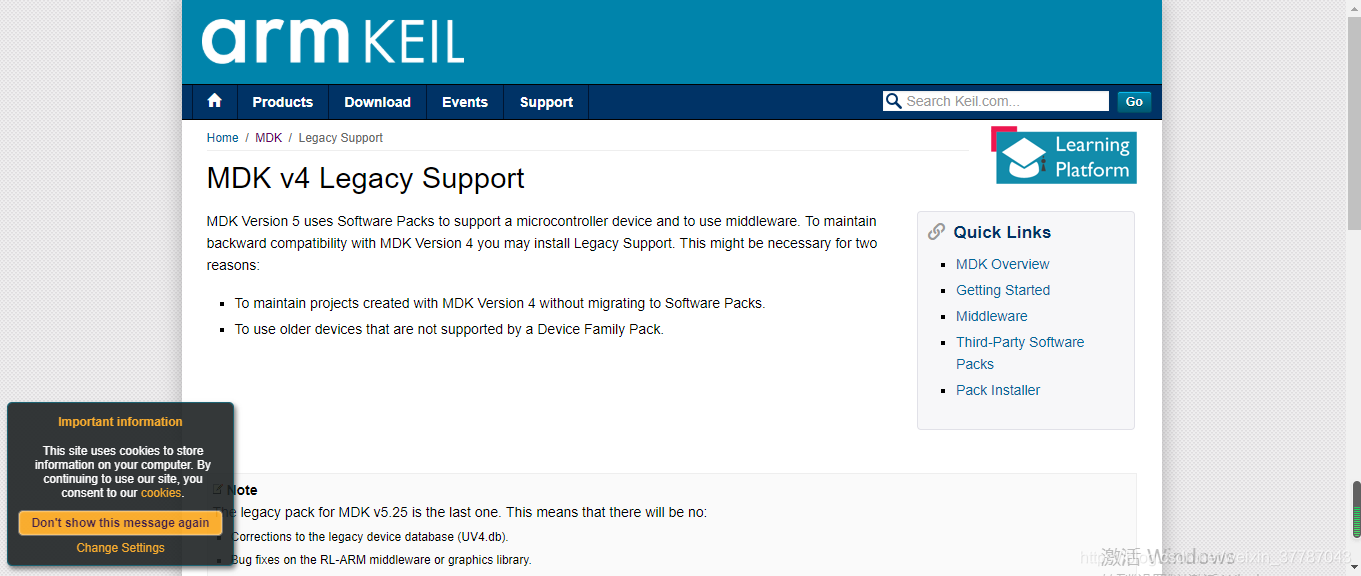
Task: Open Third-Party Software Packs link
Action: click(1020, 353)
